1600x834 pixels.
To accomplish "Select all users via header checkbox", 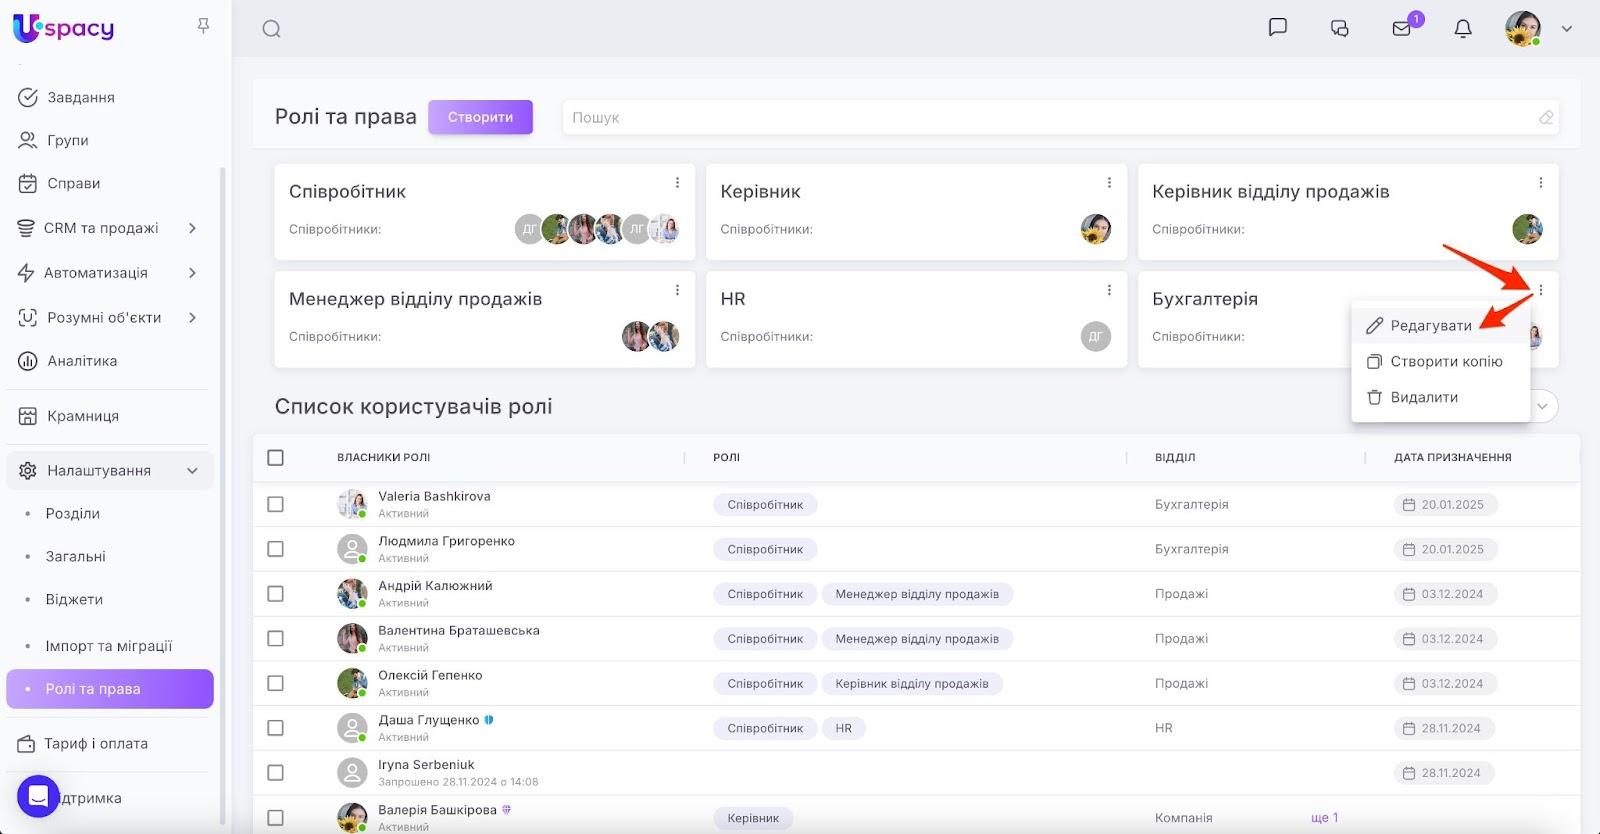I will pos(276,458).
